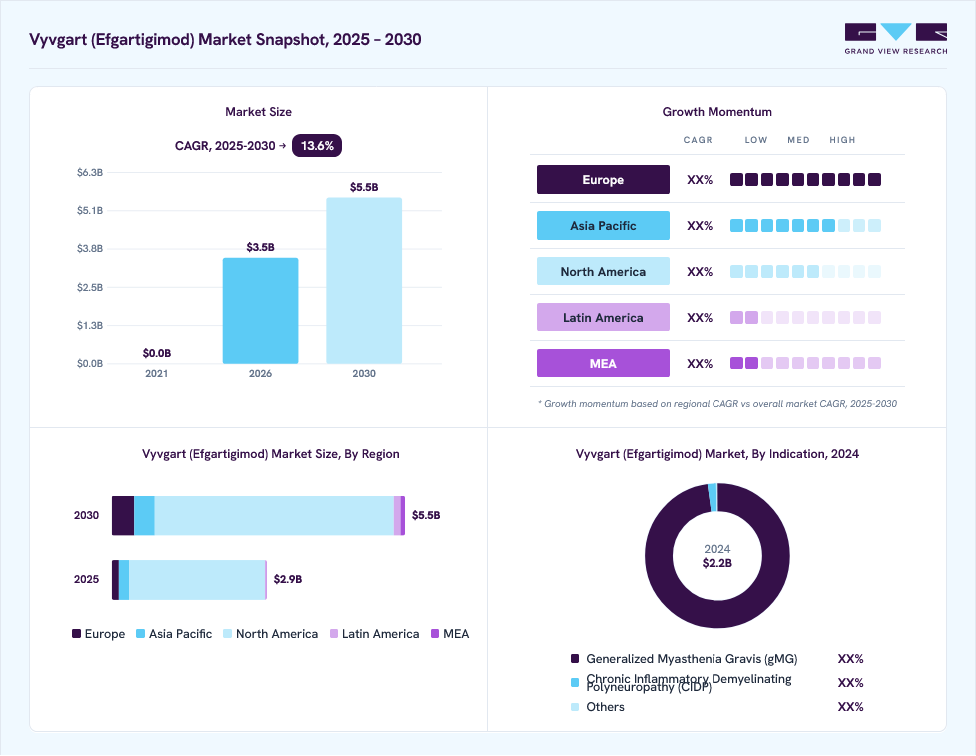Click the Asia Pacific growth momentum squares
This screenshot has height=756, width=976.
coord(805,225)
